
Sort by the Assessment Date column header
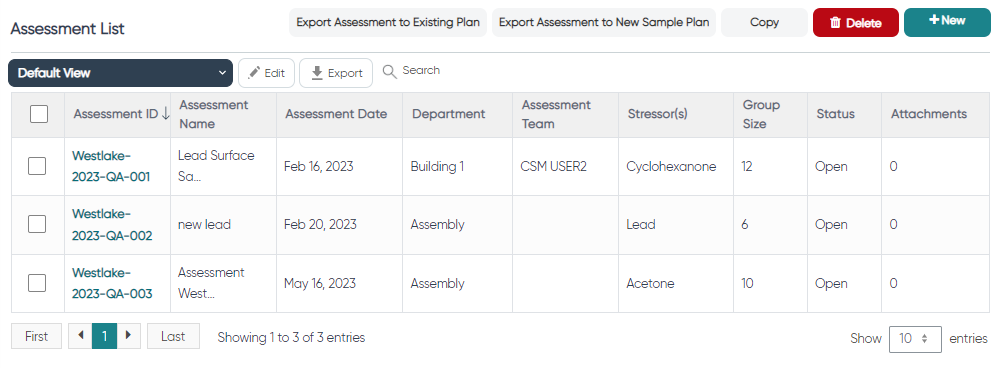336,114
